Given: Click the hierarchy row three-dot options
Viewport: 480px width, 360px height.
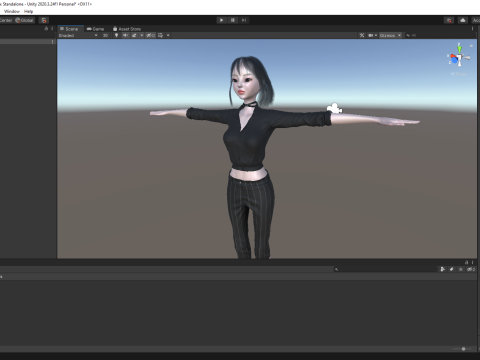Looking at the screenshot, I should (x=52, y=42).
